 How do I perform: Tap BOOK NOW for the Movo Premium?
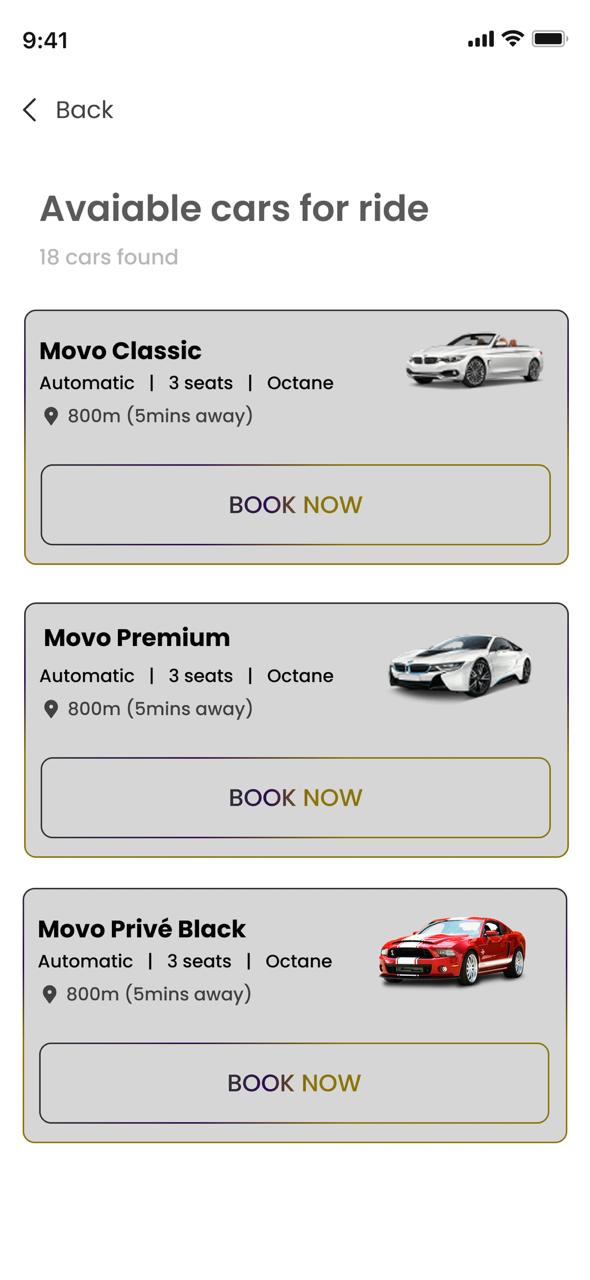pos(295,797)
